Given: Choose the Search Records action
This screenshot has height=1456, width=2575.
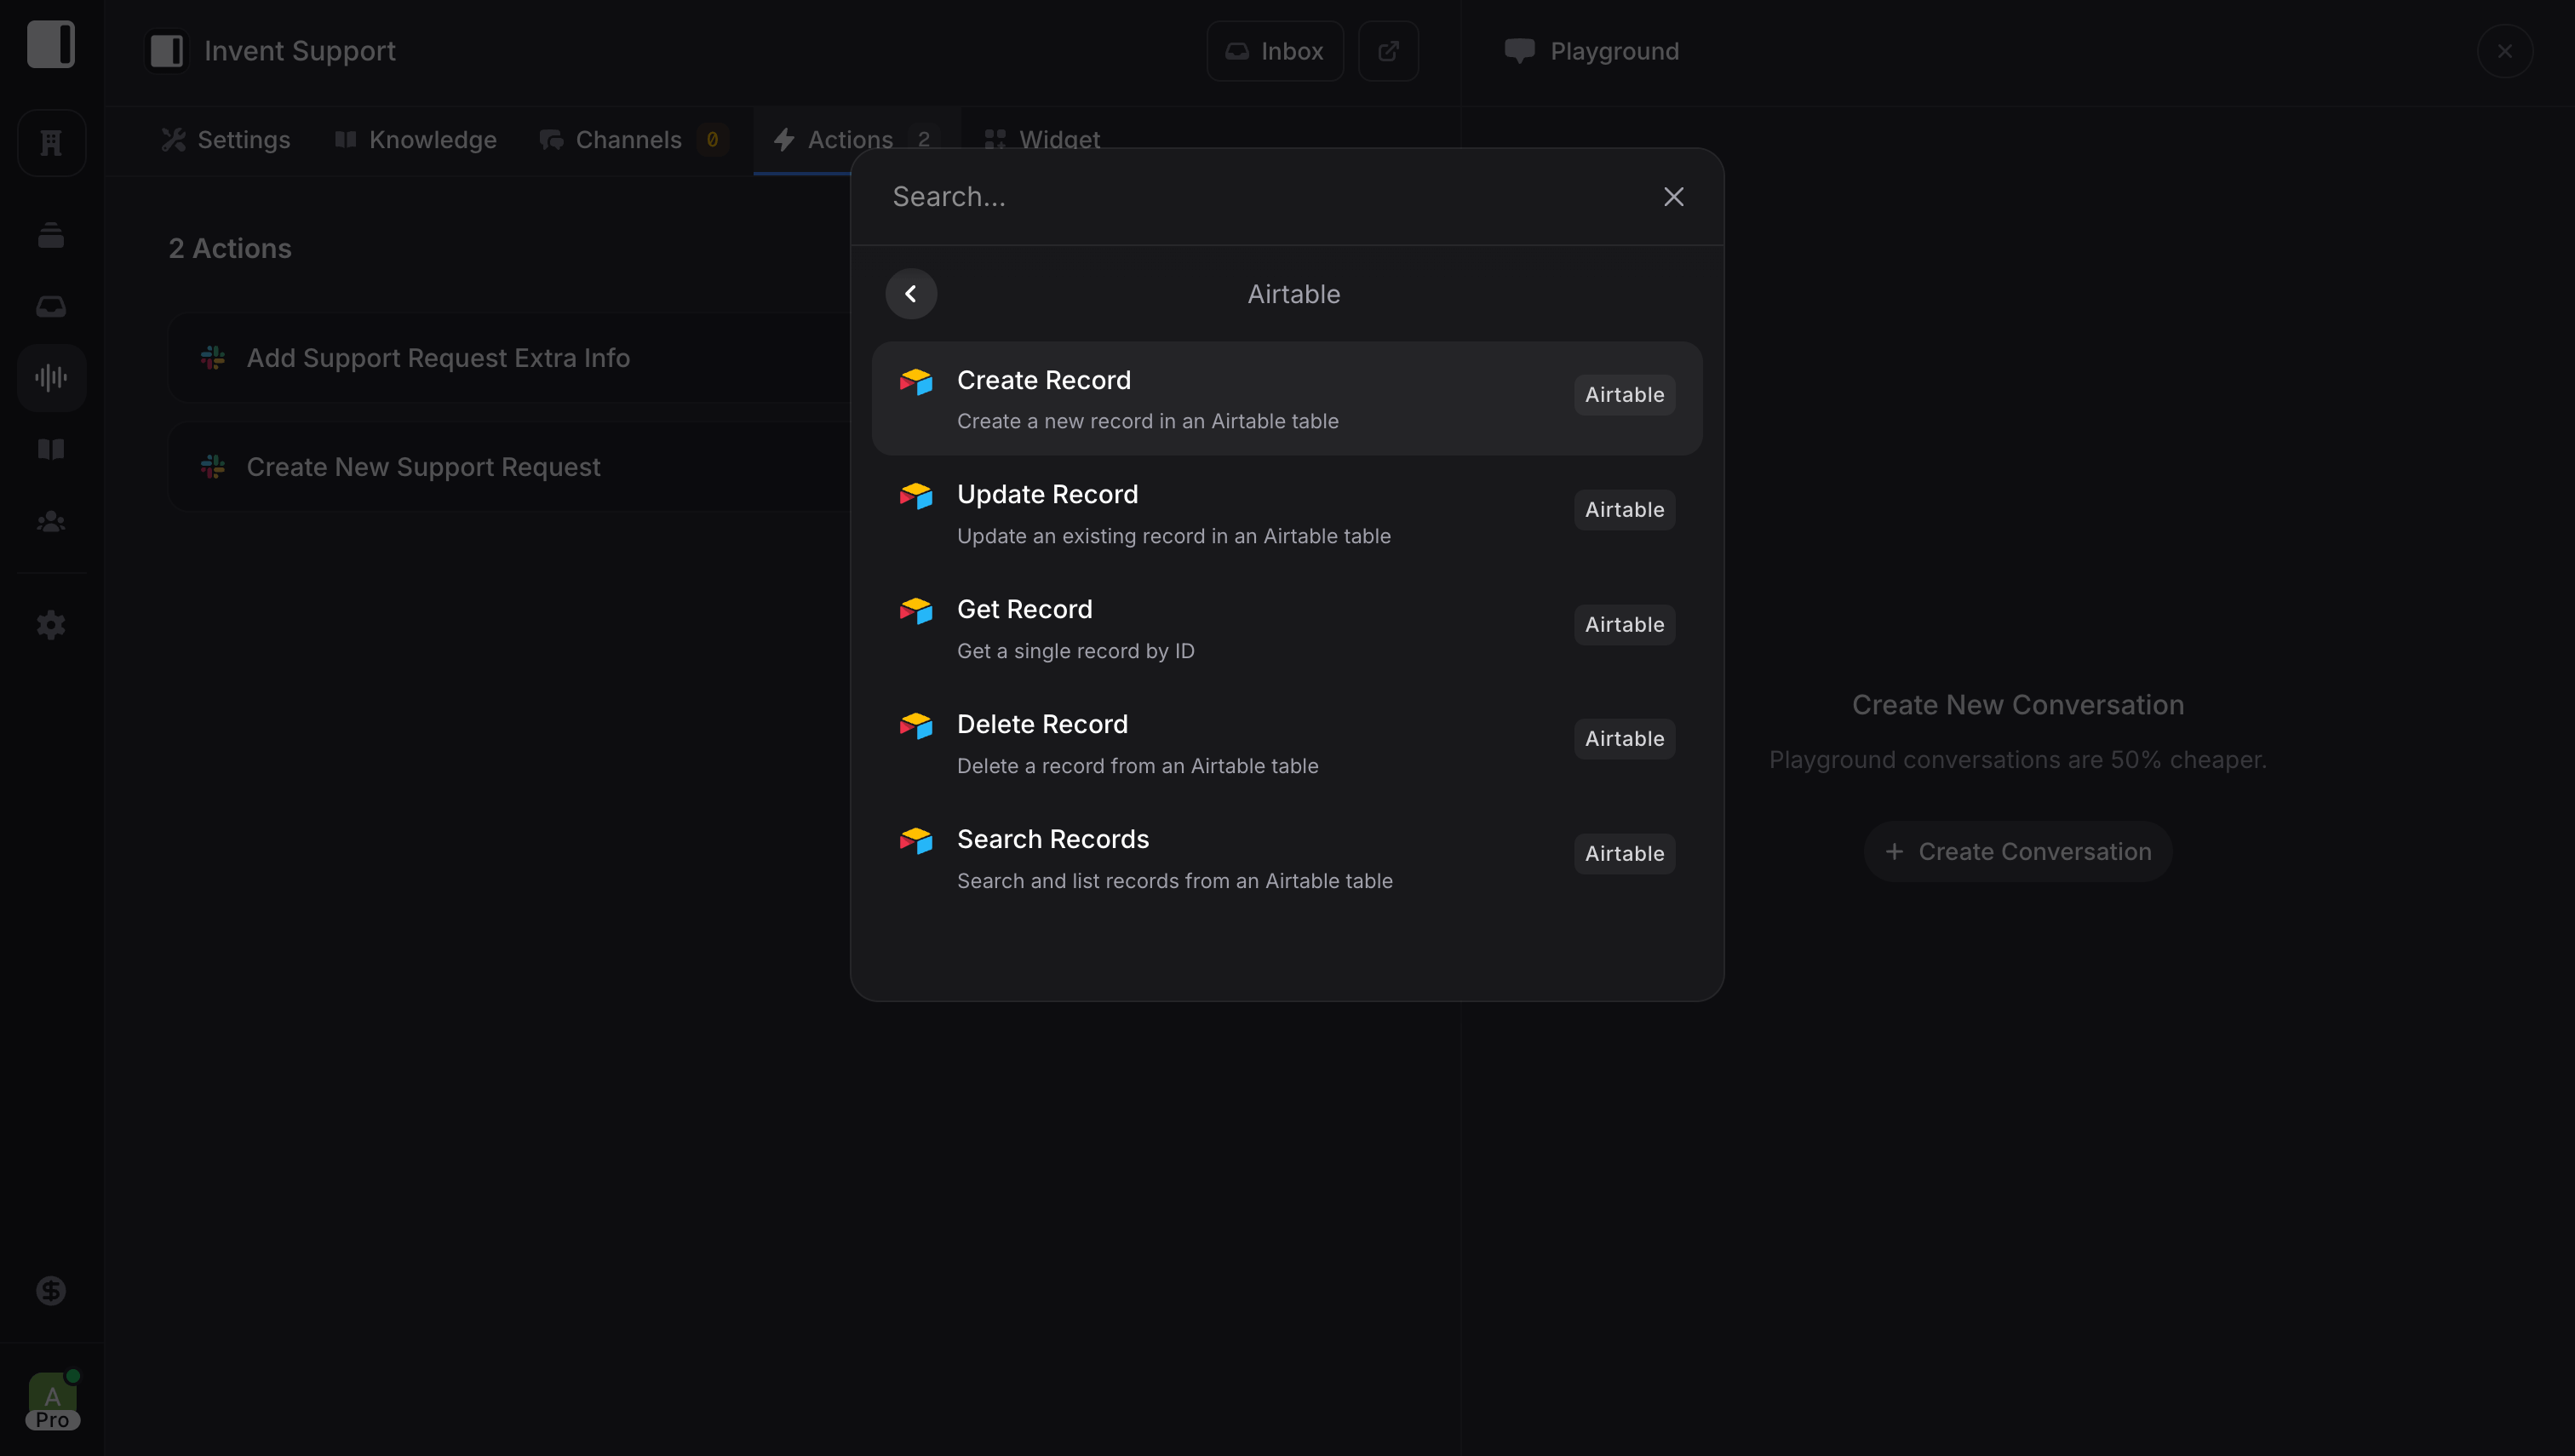Looking at the screenshot, I should coord(1287,859).
